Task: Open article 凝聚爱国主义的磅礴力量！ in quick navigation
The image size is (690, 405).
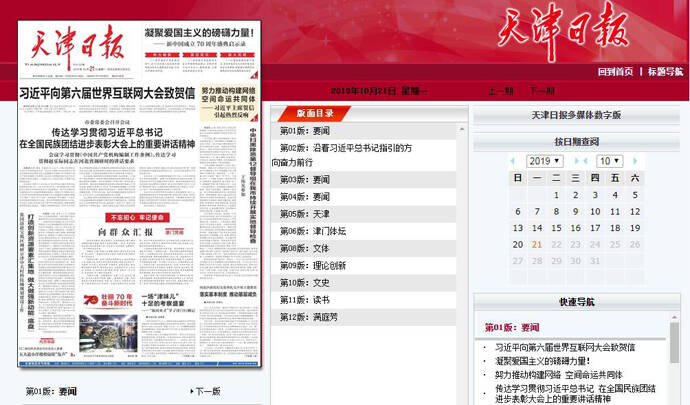Action: tap(542, 361)
